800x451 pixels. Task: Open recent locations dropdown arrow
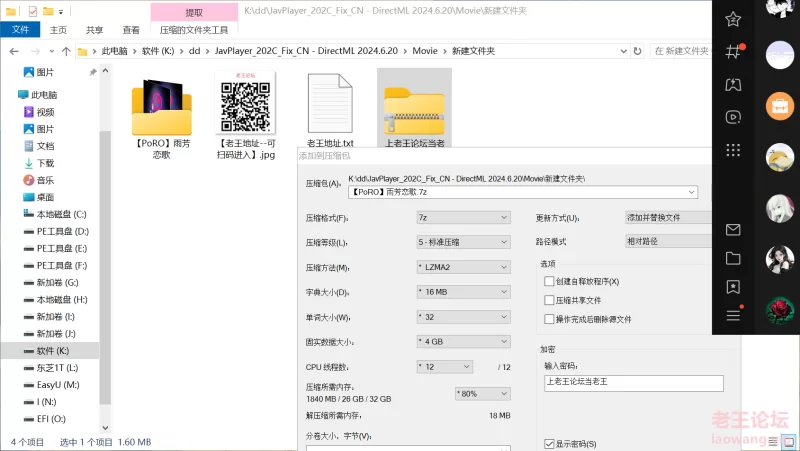pyautogui.click(x=52, y=51)
